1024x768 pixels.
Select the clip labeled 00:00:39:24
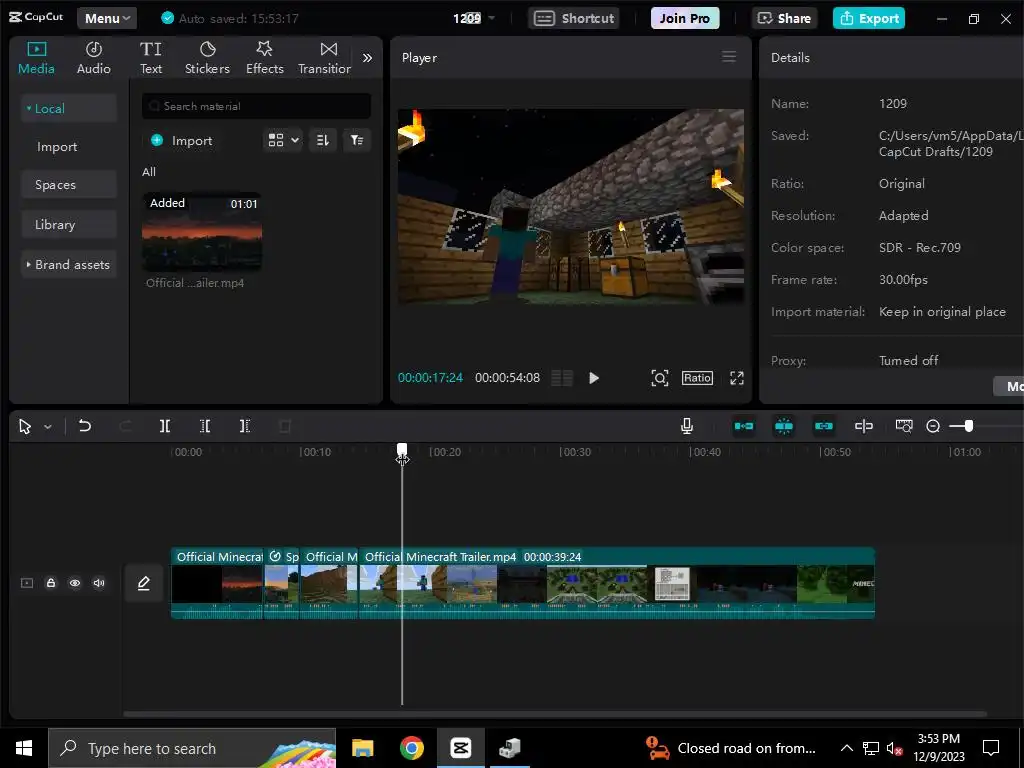(616, 583)
